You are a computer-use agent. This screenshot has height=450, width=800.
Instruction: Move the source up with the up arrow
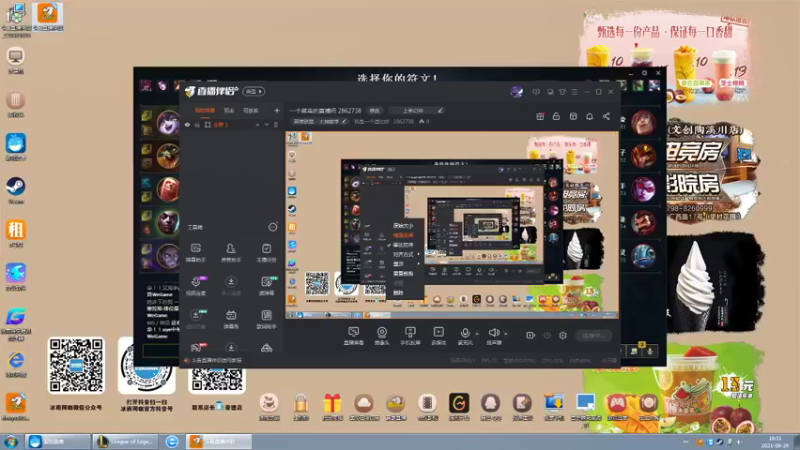tap(257, 124)
